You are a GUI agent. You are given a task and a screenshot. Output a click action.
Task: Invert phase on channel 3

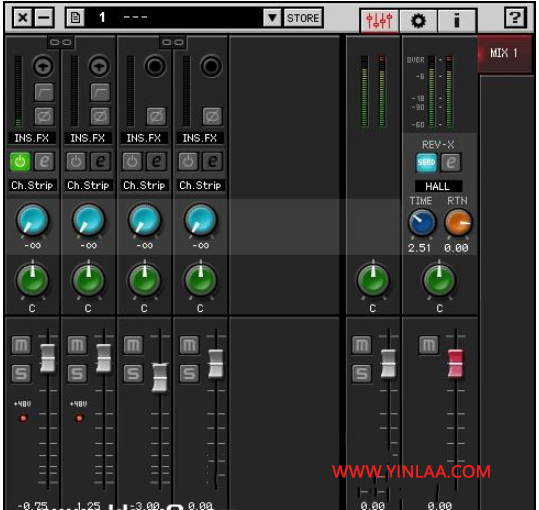pos(156,117)
